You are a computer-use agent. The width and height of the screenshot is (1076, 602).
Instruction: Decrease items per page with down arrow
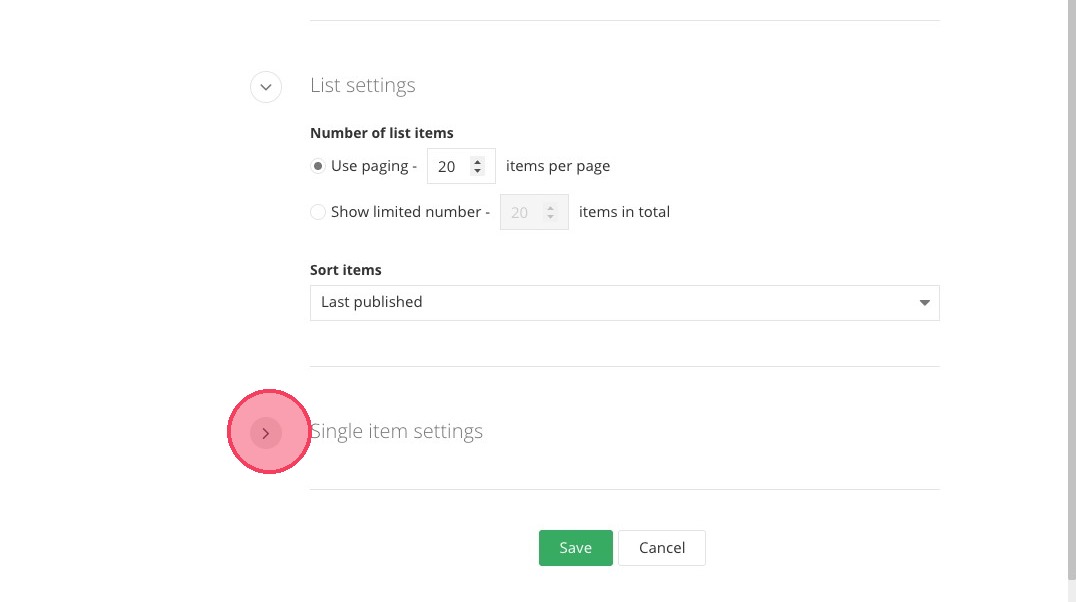478,172
